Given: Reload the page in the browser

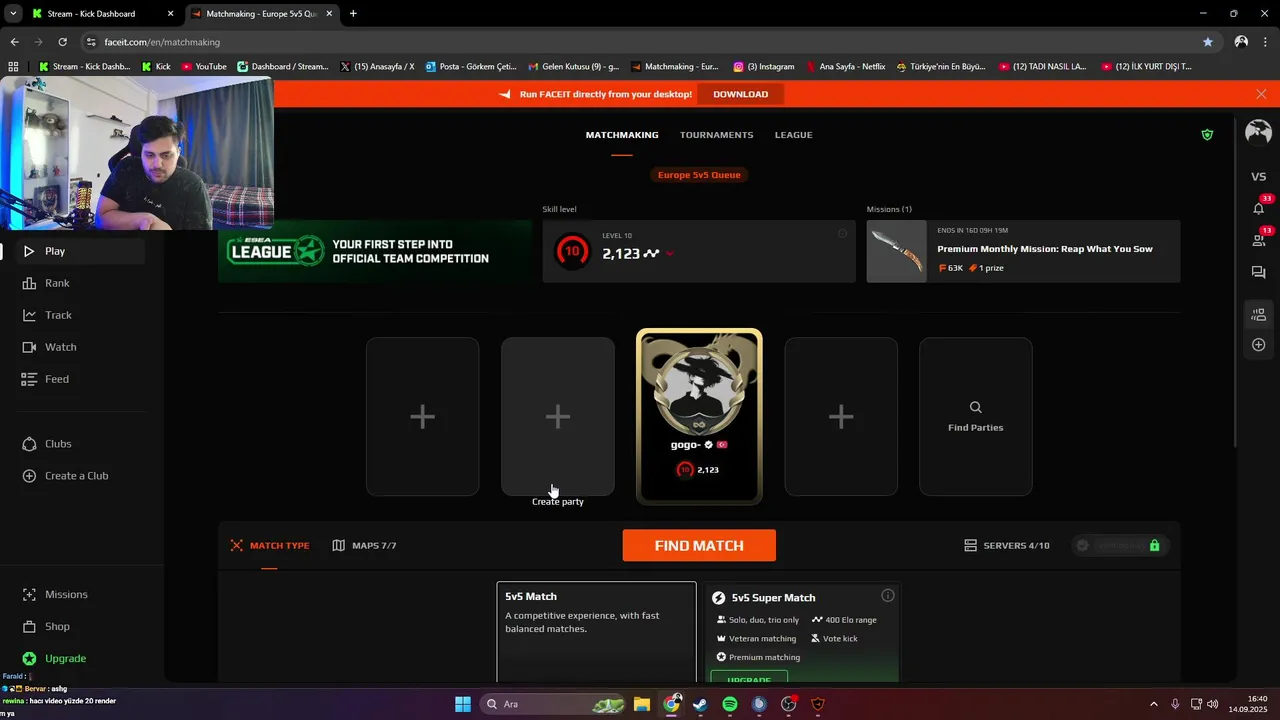Looking at the screenshot, I should [62, 42].
